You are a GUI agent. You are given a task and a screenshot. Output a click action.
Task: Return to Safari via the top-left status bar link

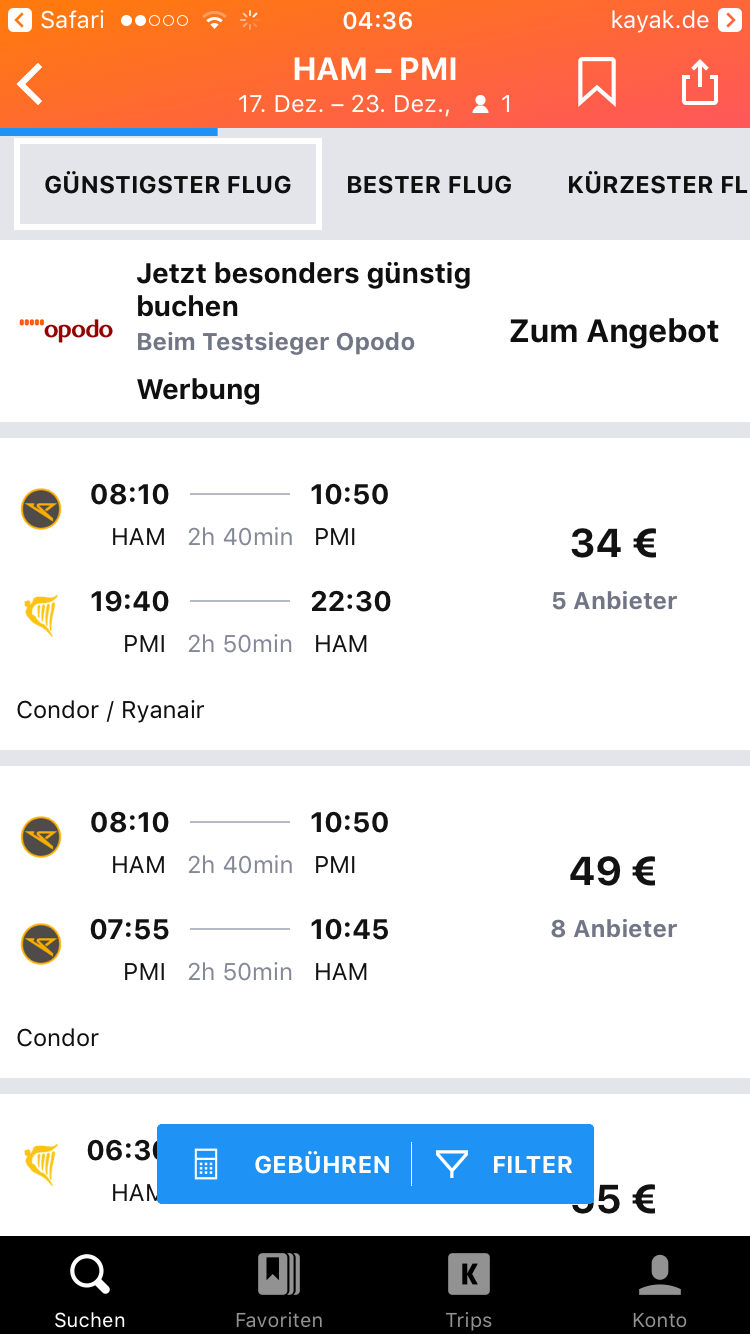tap(58, 20)
